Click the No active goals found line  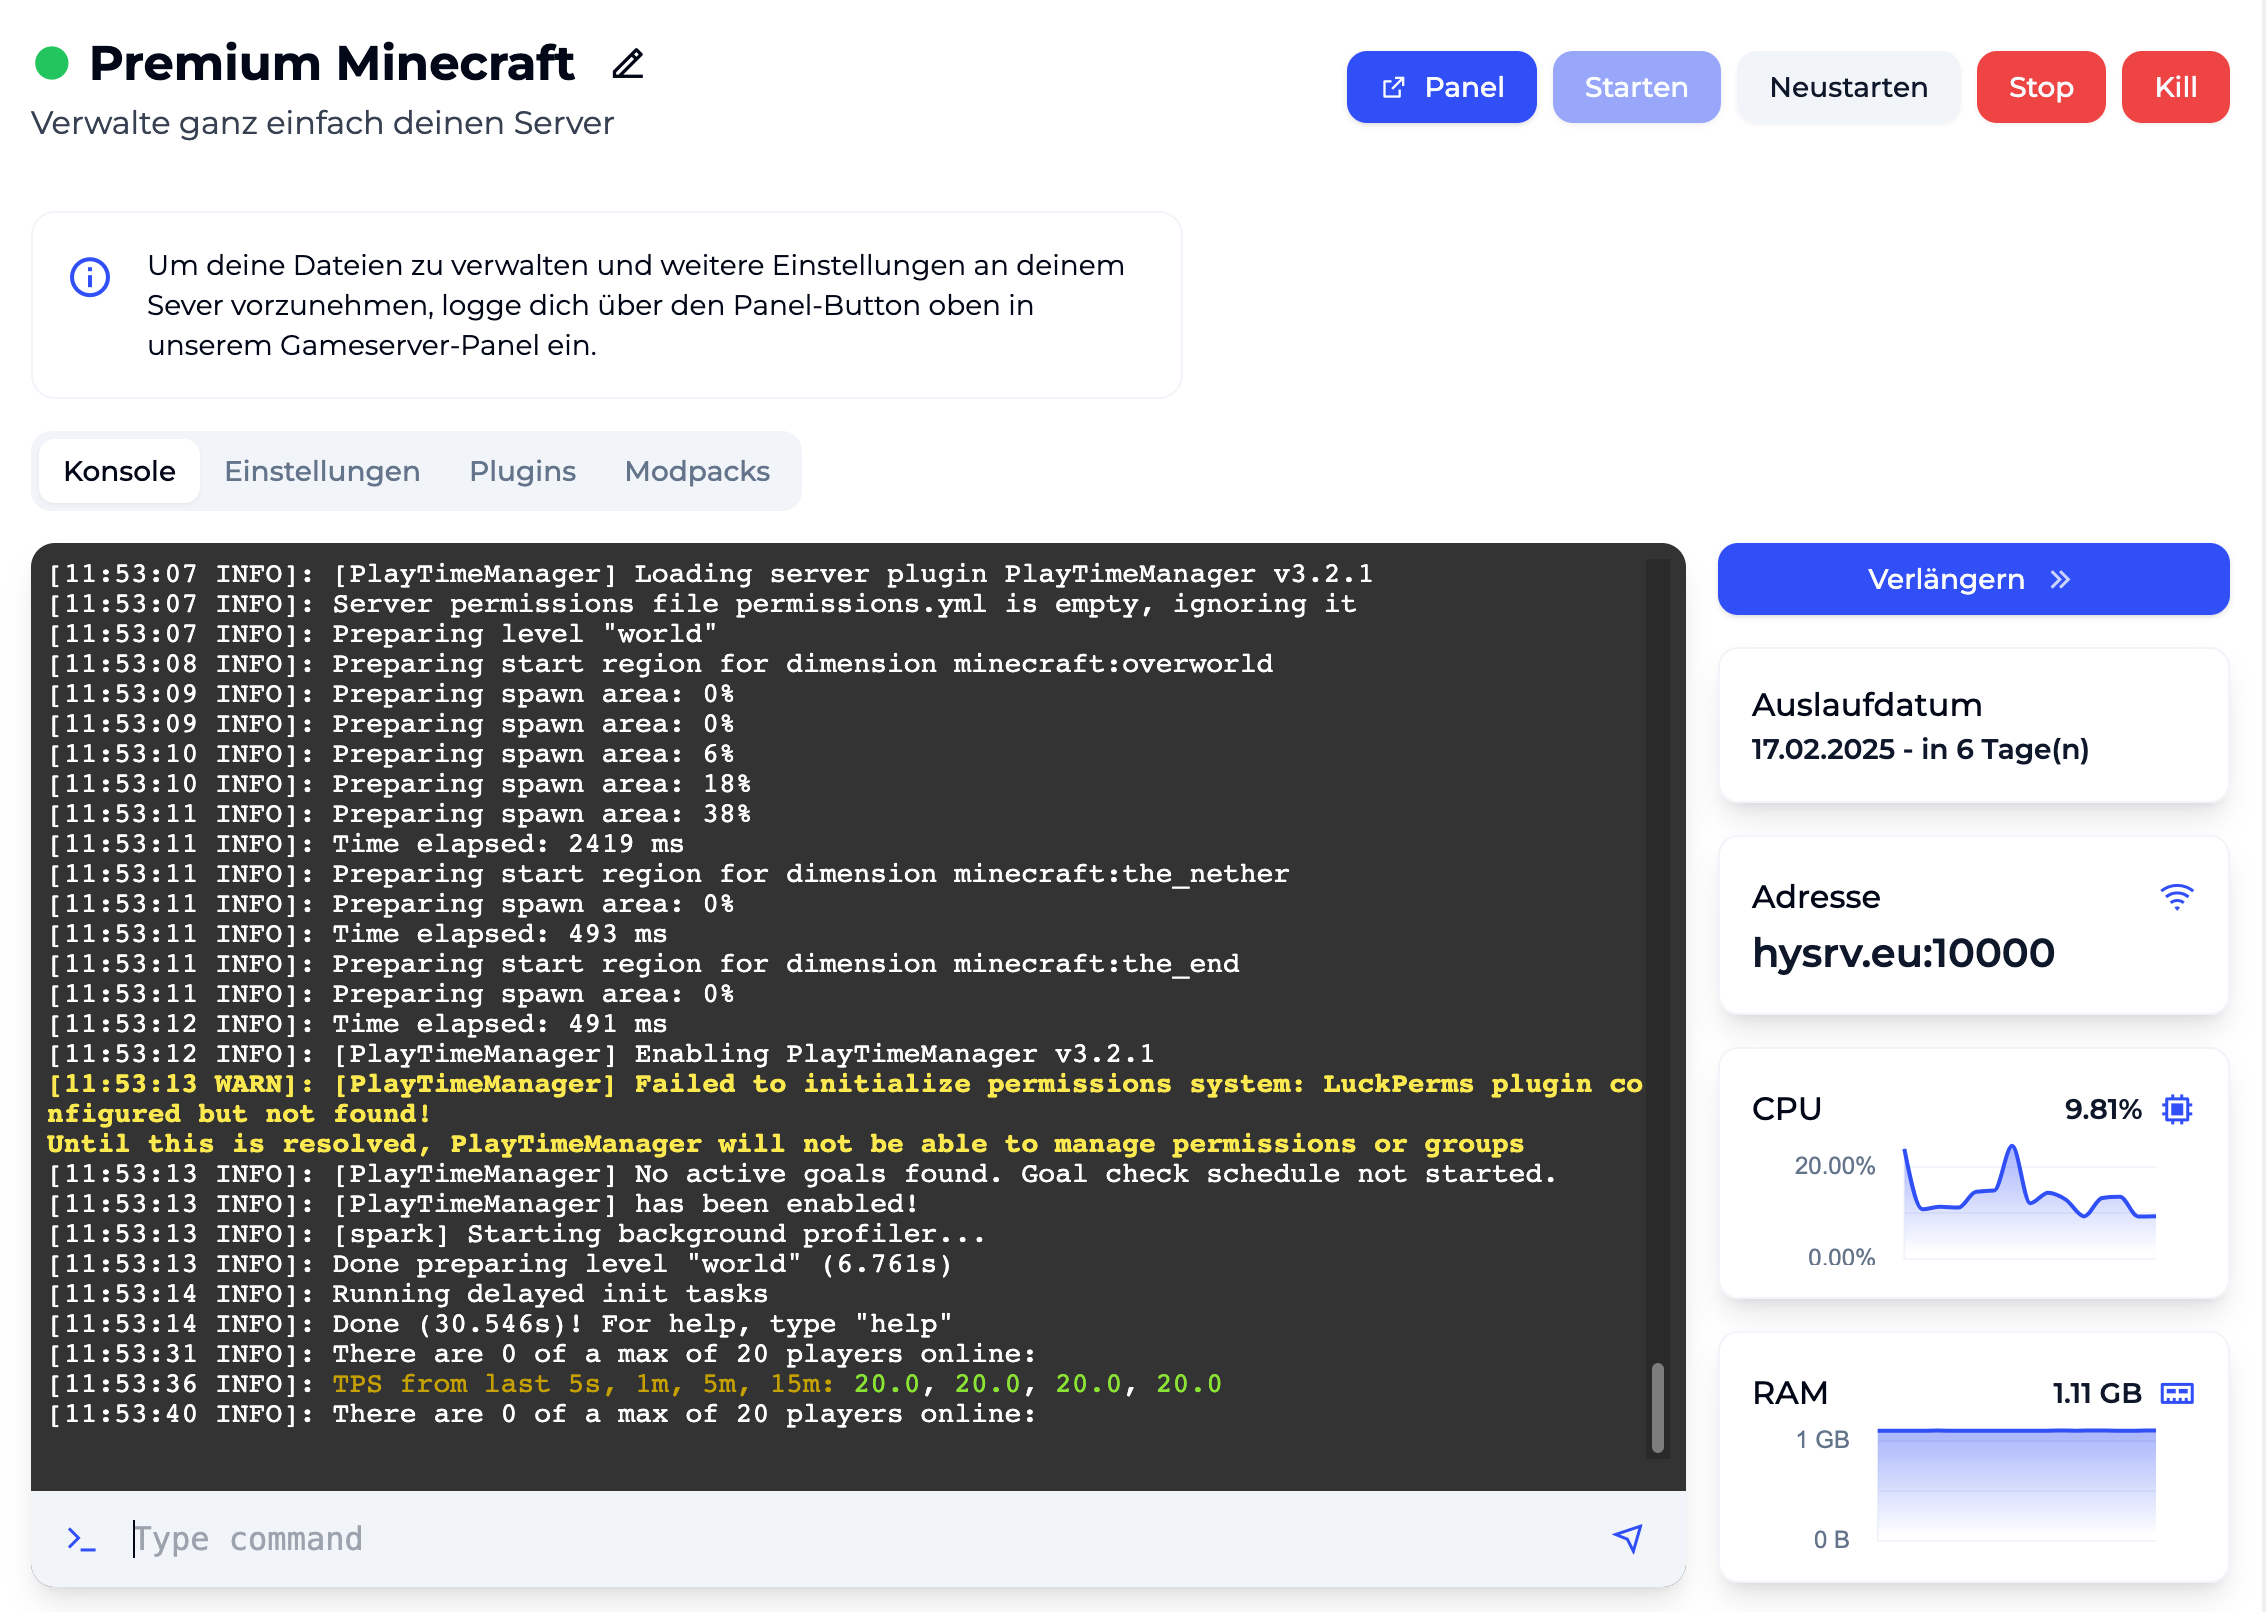coord(802,1174)
